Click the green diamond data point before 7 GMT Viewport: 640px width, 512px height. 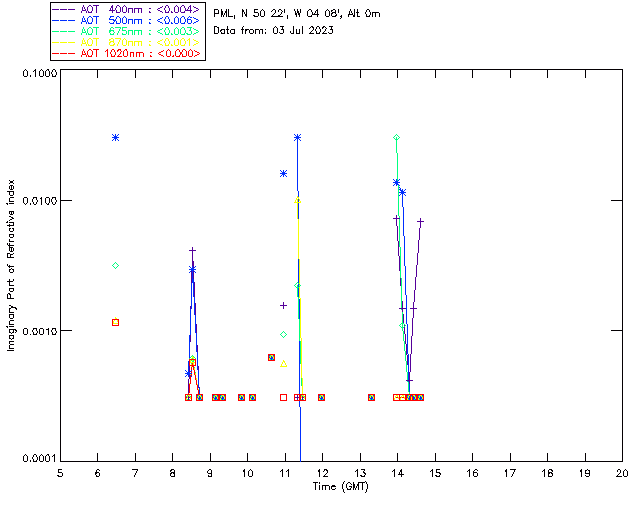116,266
